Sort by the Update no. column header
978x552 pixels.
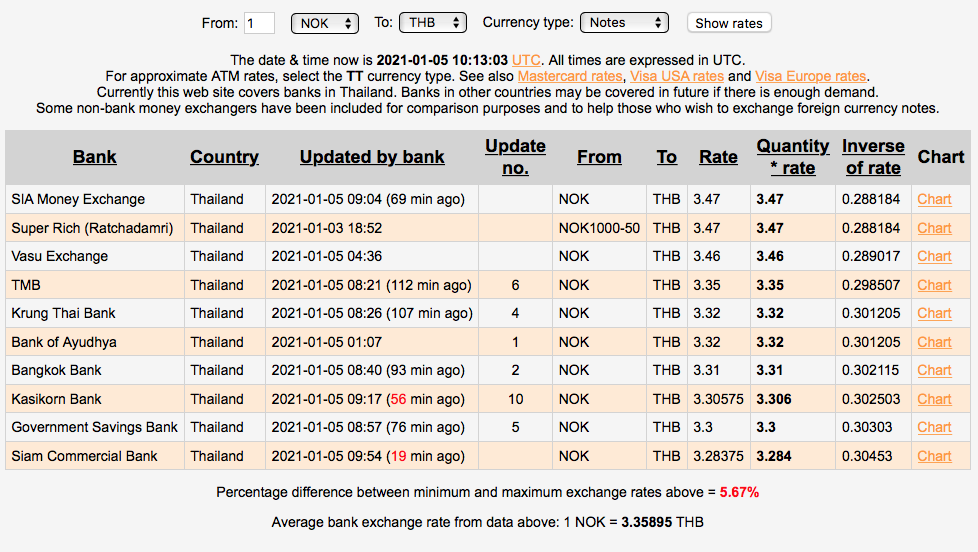(515, 157)
